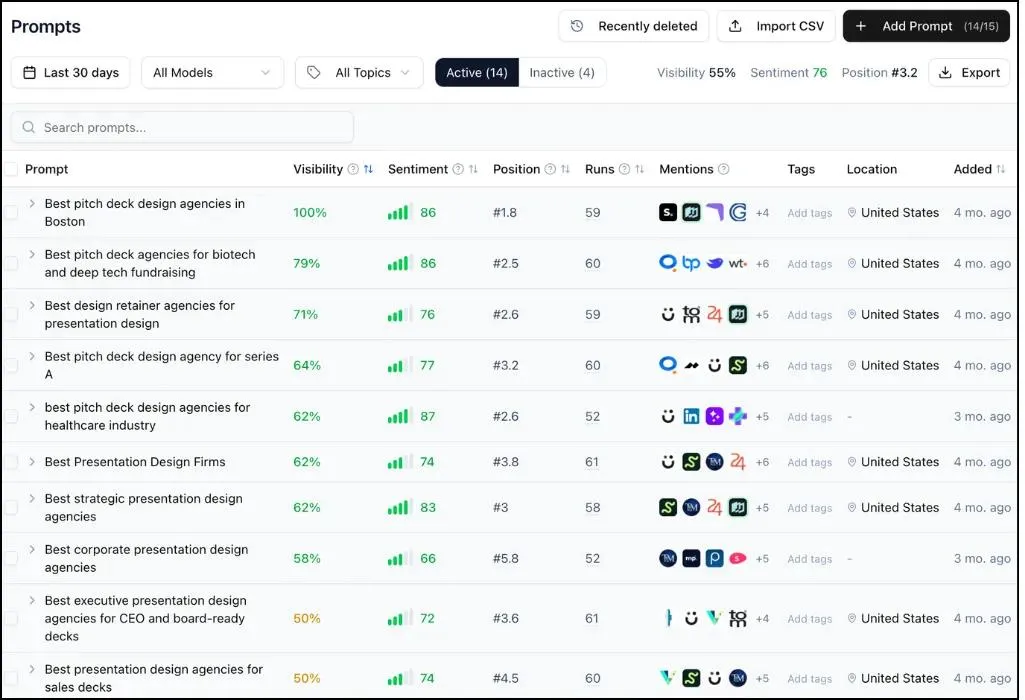
Task: Open the Visibility column help icon
Action: point(353,169)
